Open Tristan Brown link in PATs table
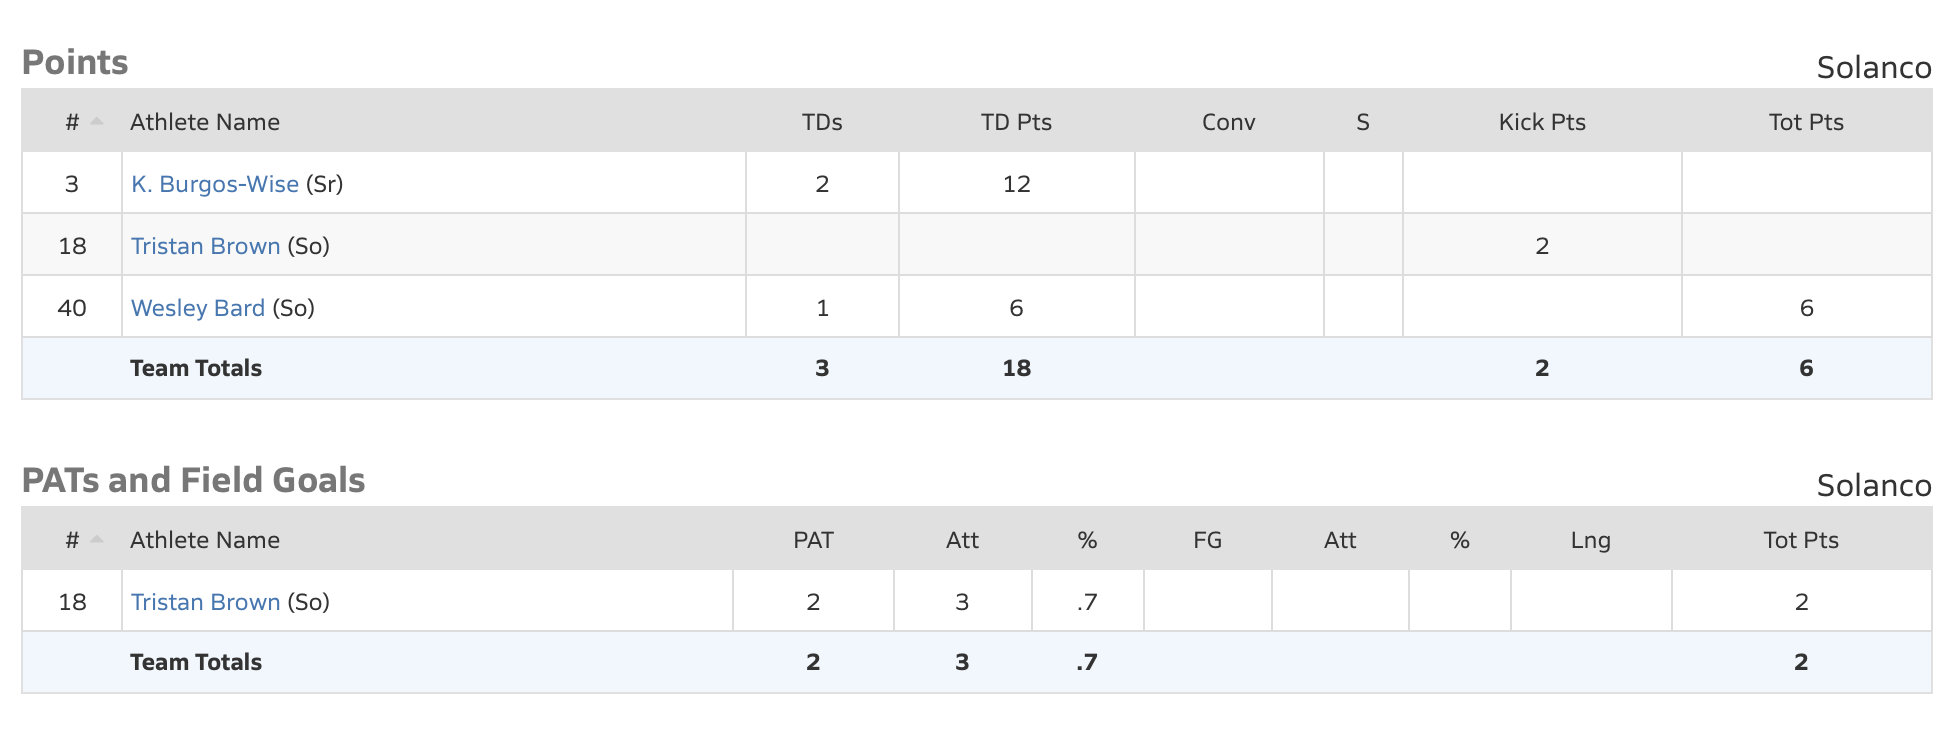 pos(205,602)
